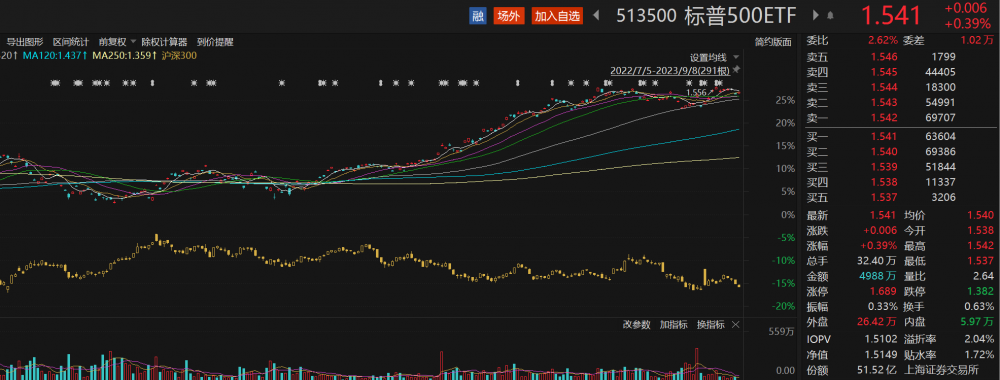The width and height of the screenshot is (1000, 380).
Task: Pin the chart range with pin icon
Action: coord(736,69)
